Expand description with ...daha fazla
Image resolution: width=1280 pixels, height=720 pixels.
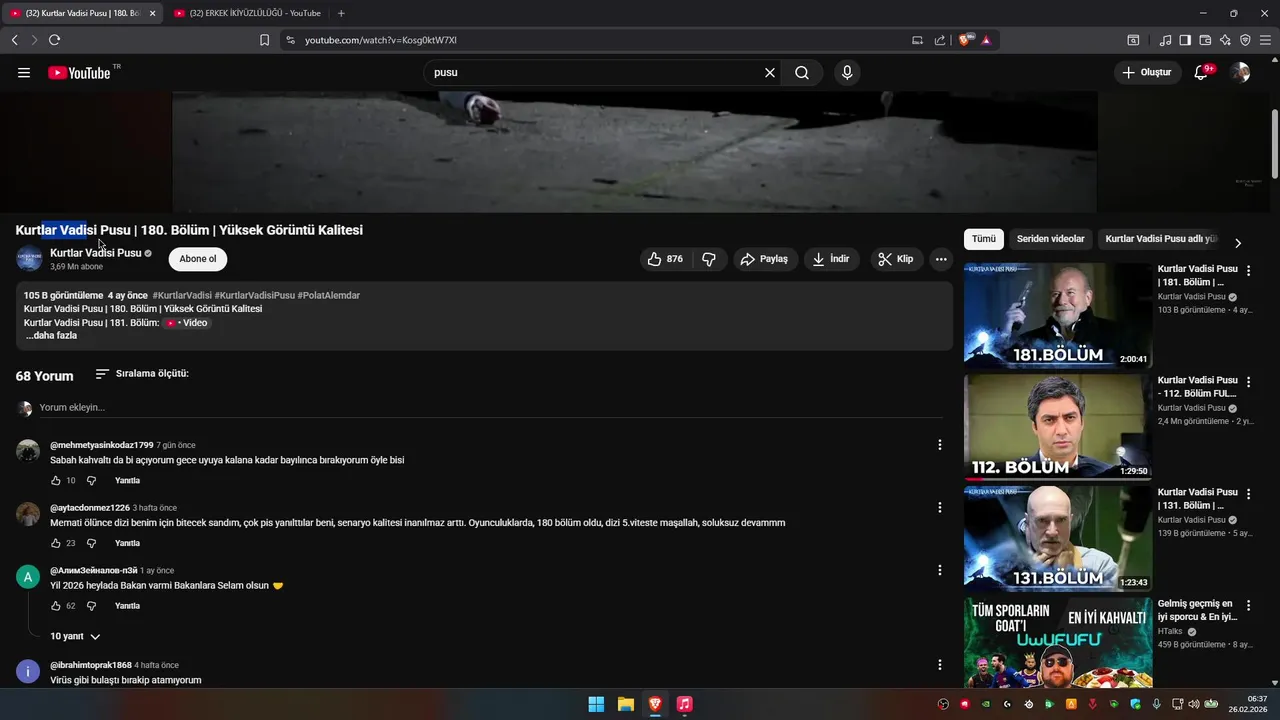coord(51,336)
